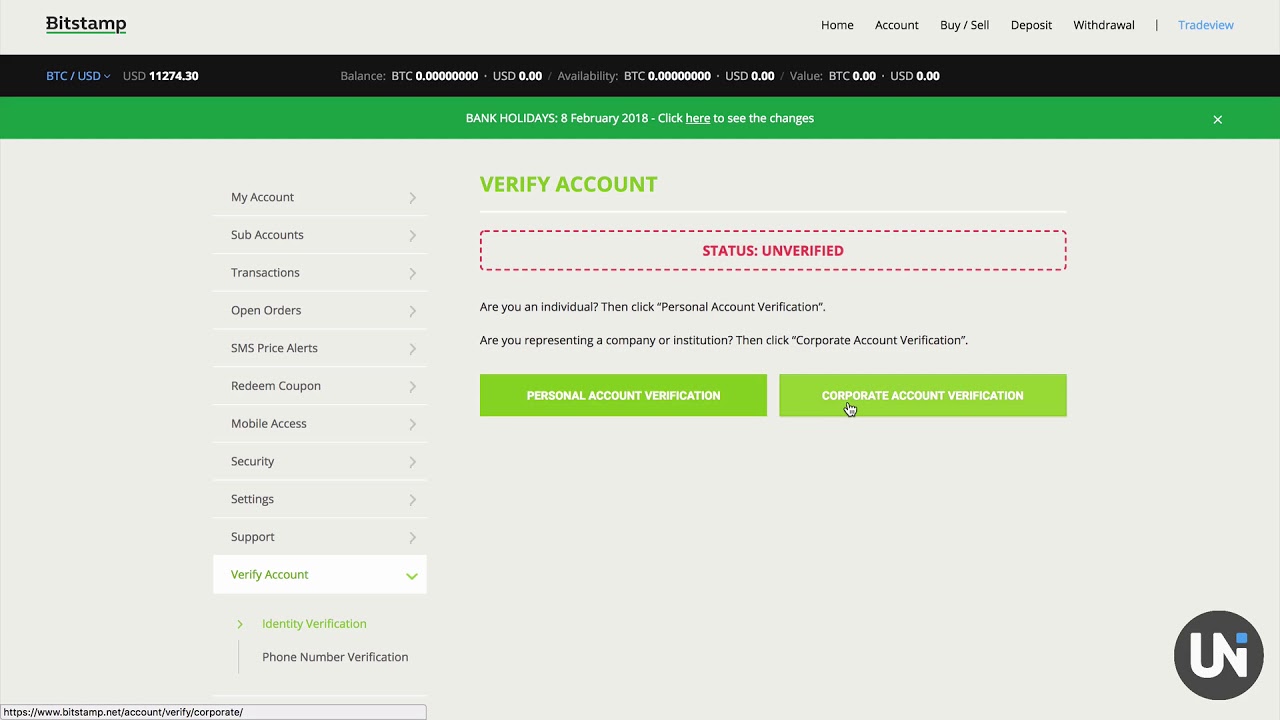Expand Settings chevron arrow
This screenshot has width=1280, height=720.
click(x=412, y=500)
